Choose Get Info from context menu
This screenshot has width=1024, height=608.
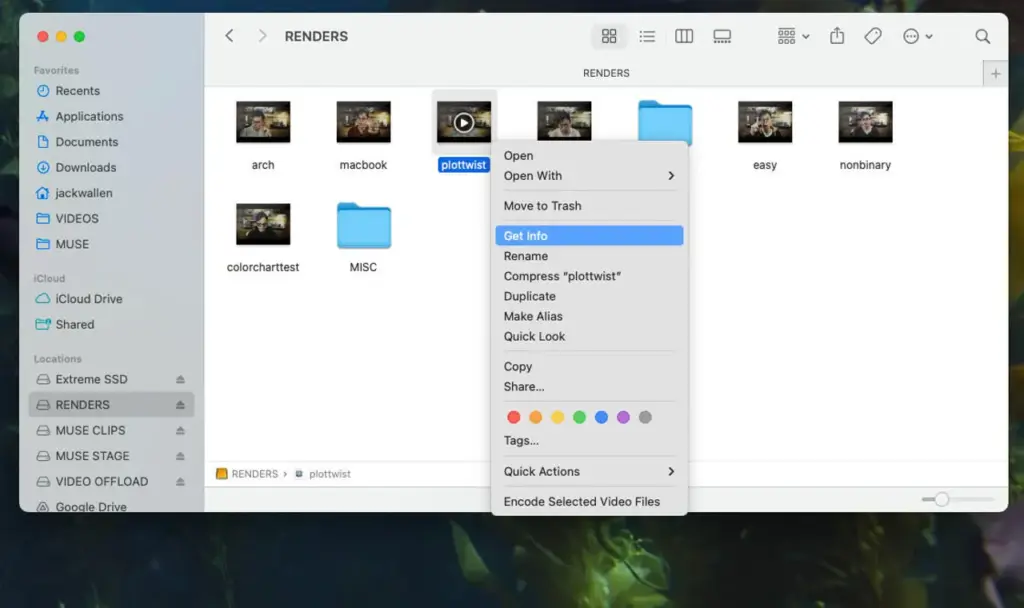589,236
